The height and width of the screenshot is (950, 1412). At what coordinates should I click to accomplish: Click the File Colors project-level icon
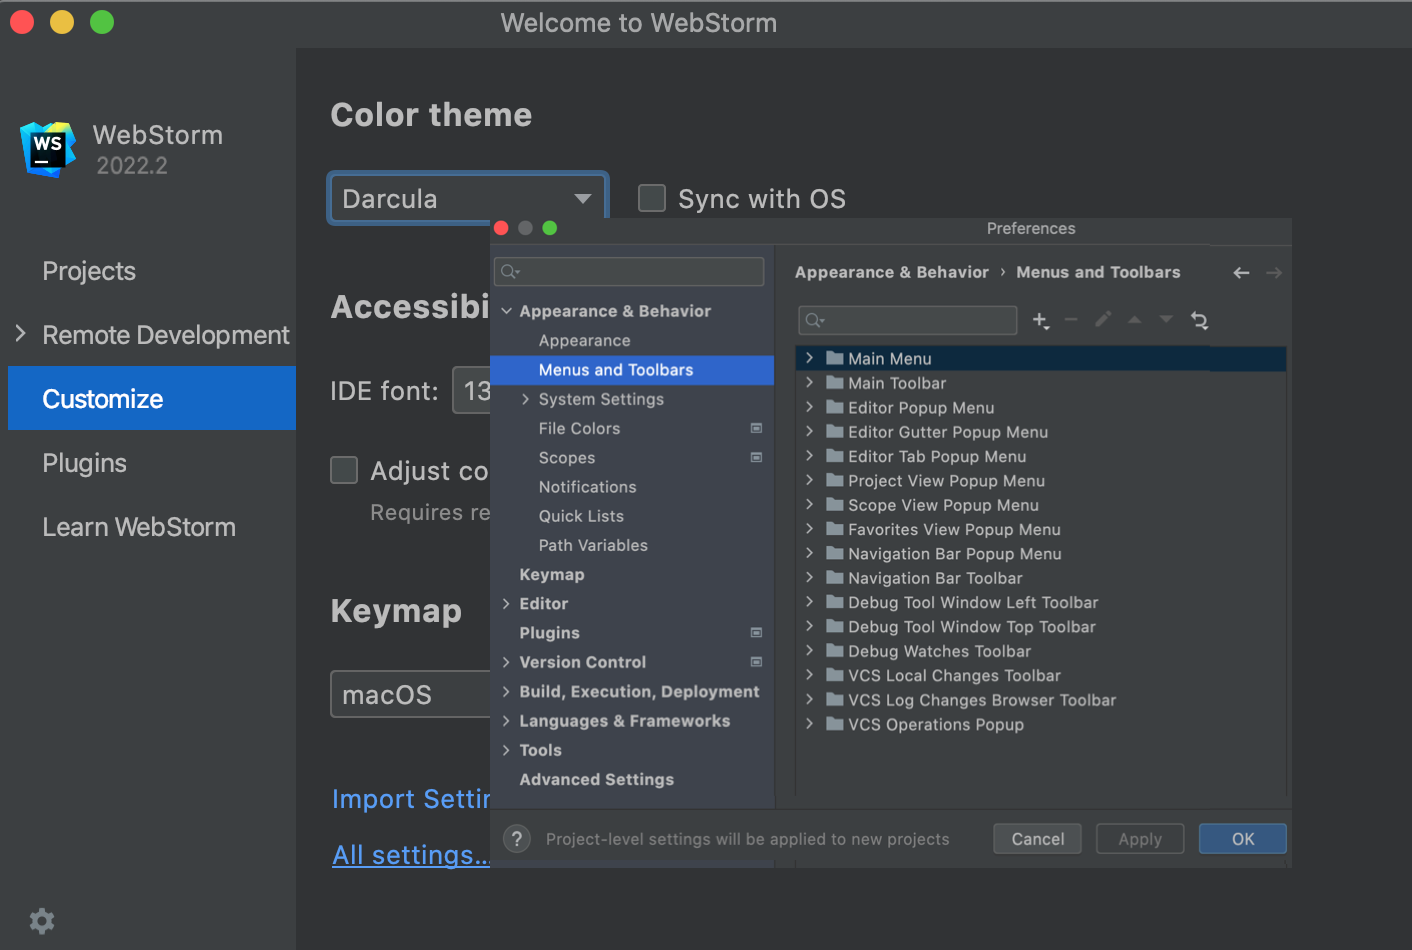tap(756, 428)
